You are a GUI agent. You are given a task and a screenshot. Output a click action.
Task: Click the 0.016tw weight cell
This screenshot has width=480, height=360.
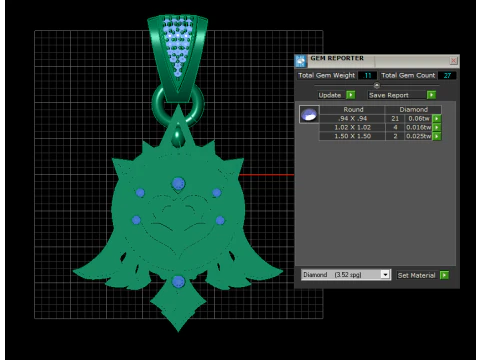tap(419, 127)
